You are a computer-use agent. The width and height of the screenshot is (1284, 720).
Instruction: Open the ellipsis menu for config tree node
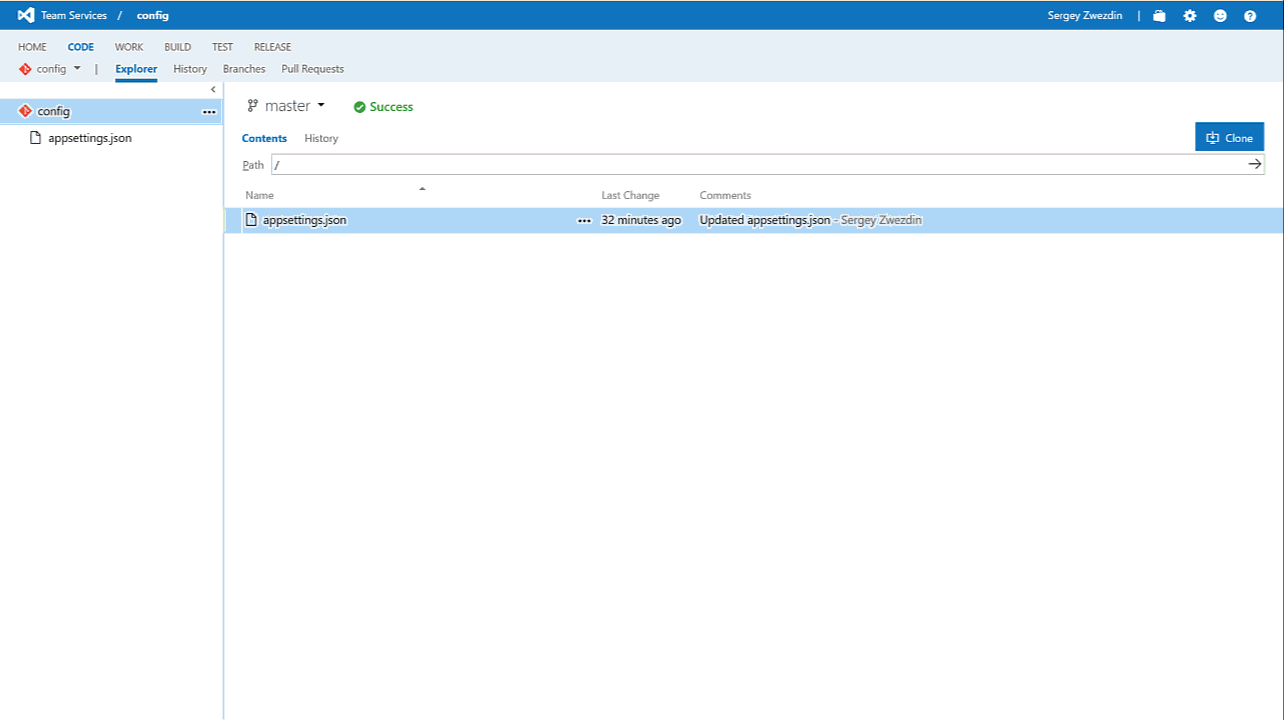(209, 112)
